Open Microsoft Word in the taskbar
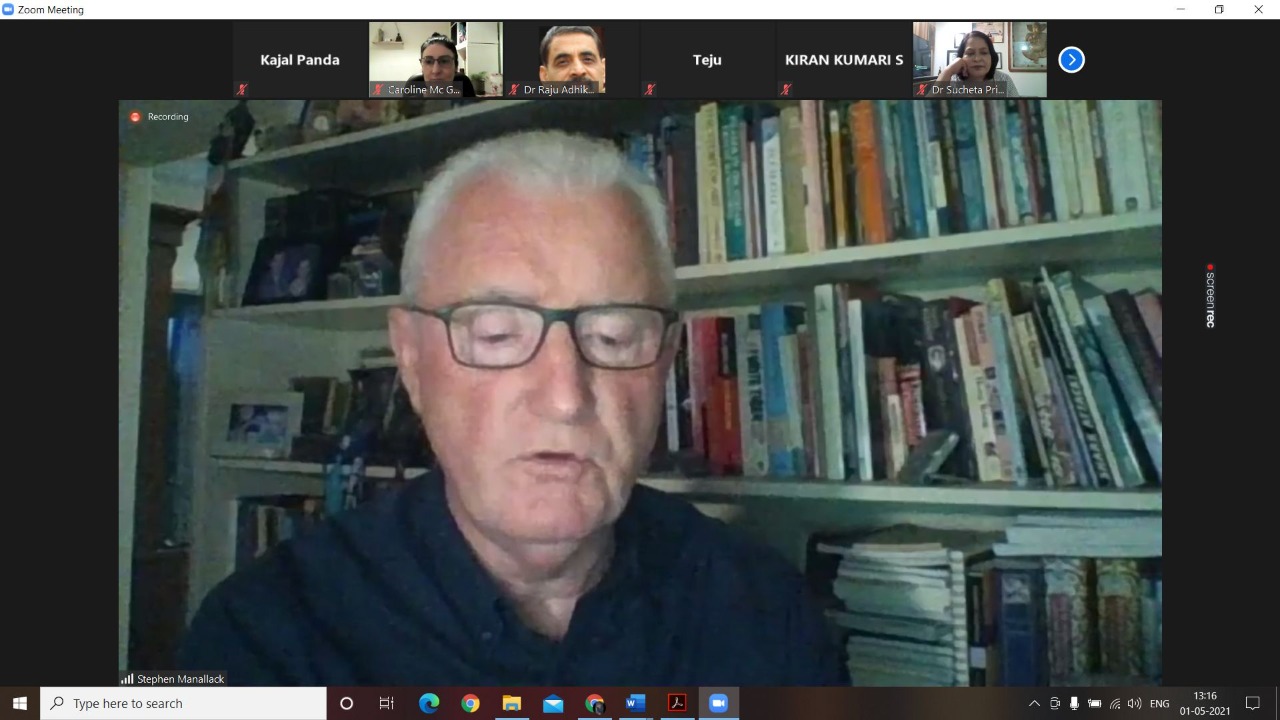 (x=635, y=703)
